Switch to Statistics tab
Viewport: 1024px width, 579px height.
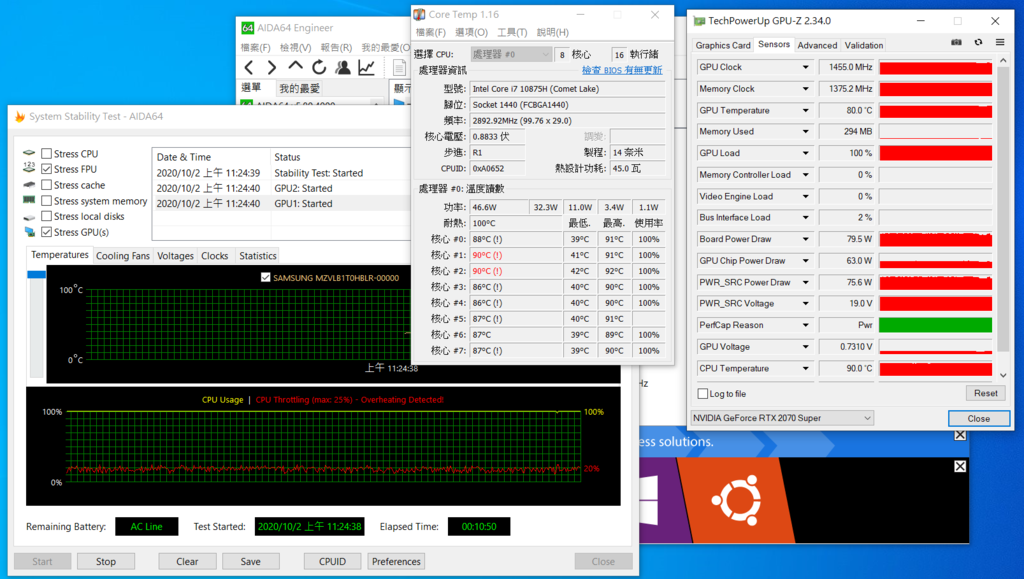click(257, 256)
